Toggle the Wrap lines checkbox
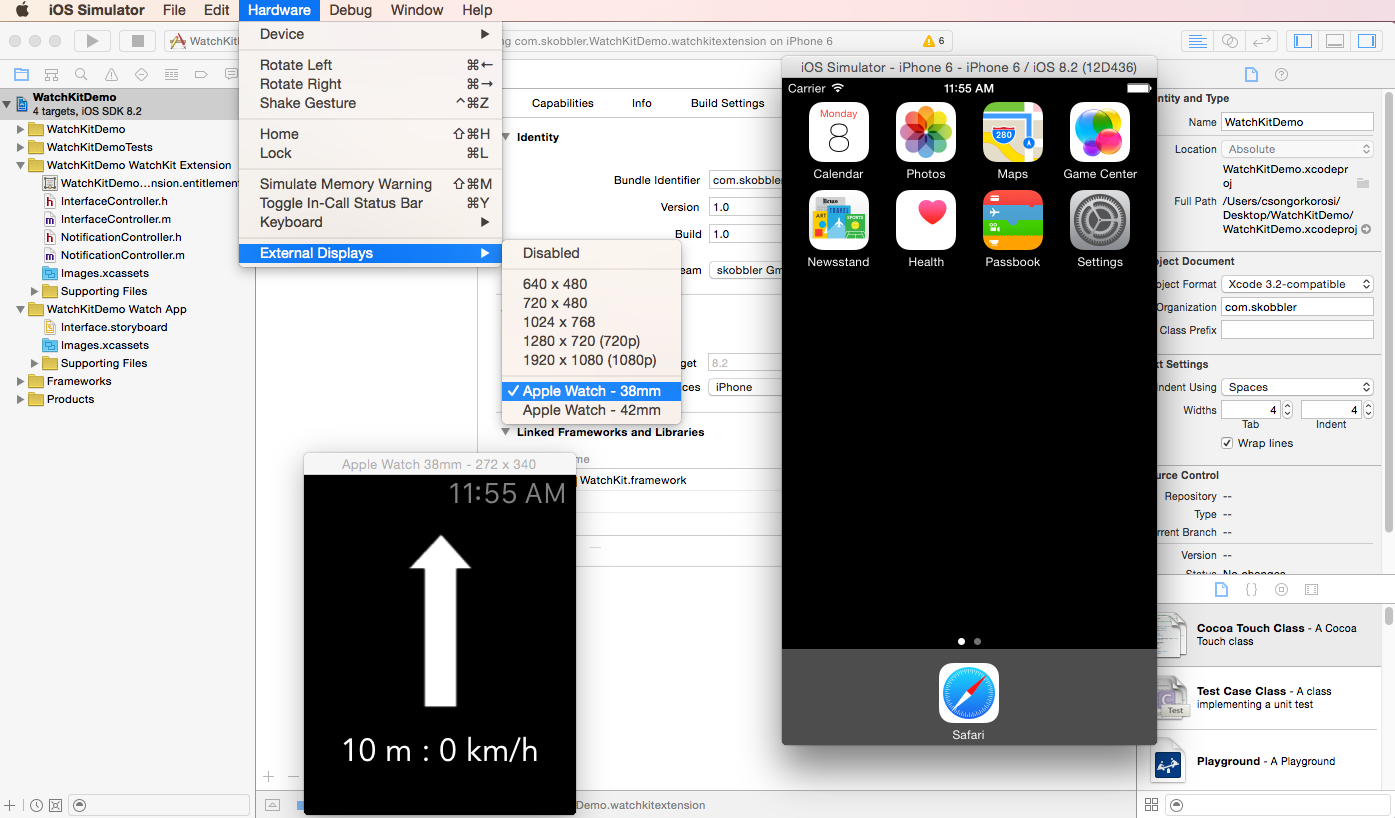The image size is (1395, 818). tap(1227, 443)
